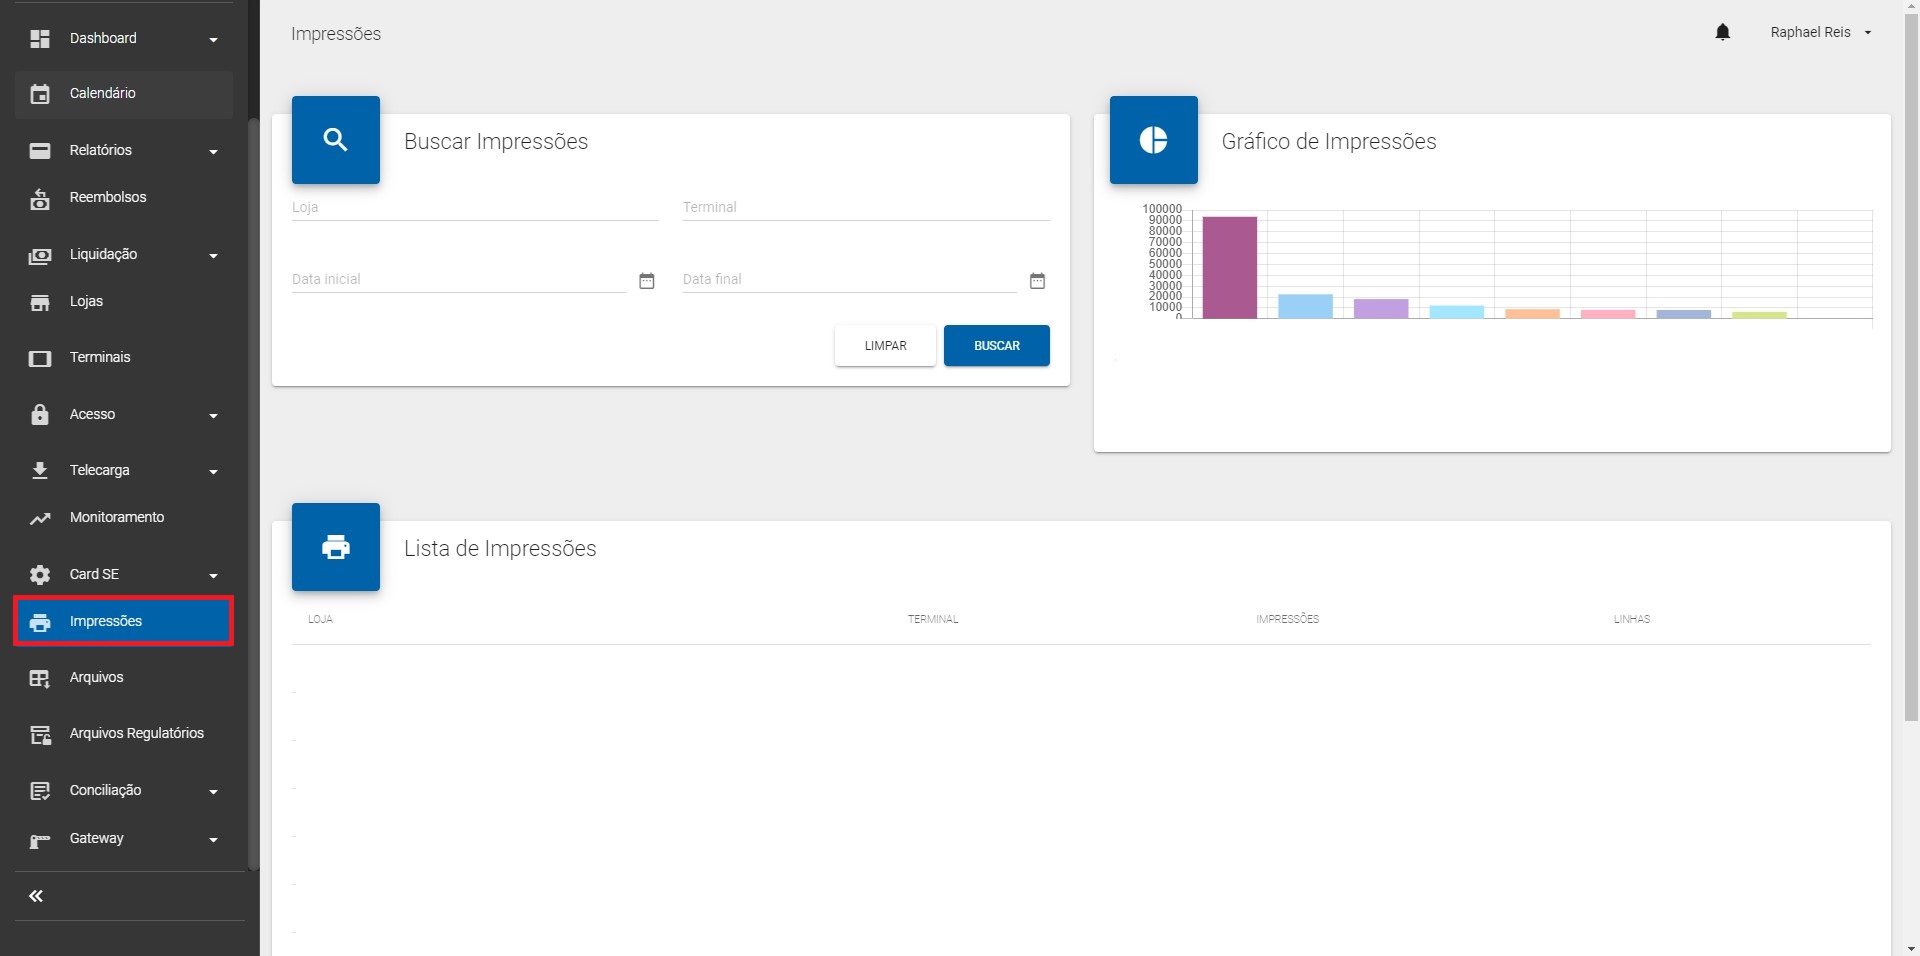Collapse the sidebar with double chevron
The width and height of the screenshot is (1920, 956).
click(36, 896)
